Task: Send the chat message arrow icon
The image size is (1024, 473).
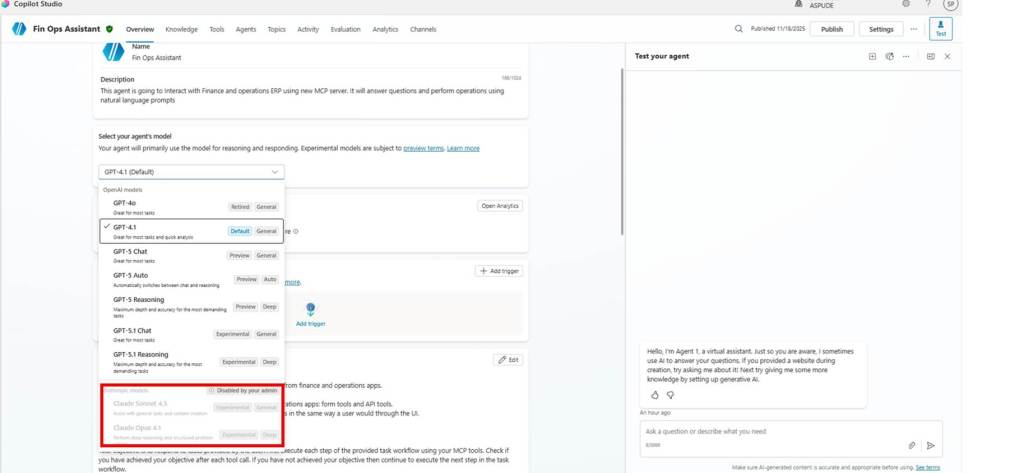Action: [931, 445]
